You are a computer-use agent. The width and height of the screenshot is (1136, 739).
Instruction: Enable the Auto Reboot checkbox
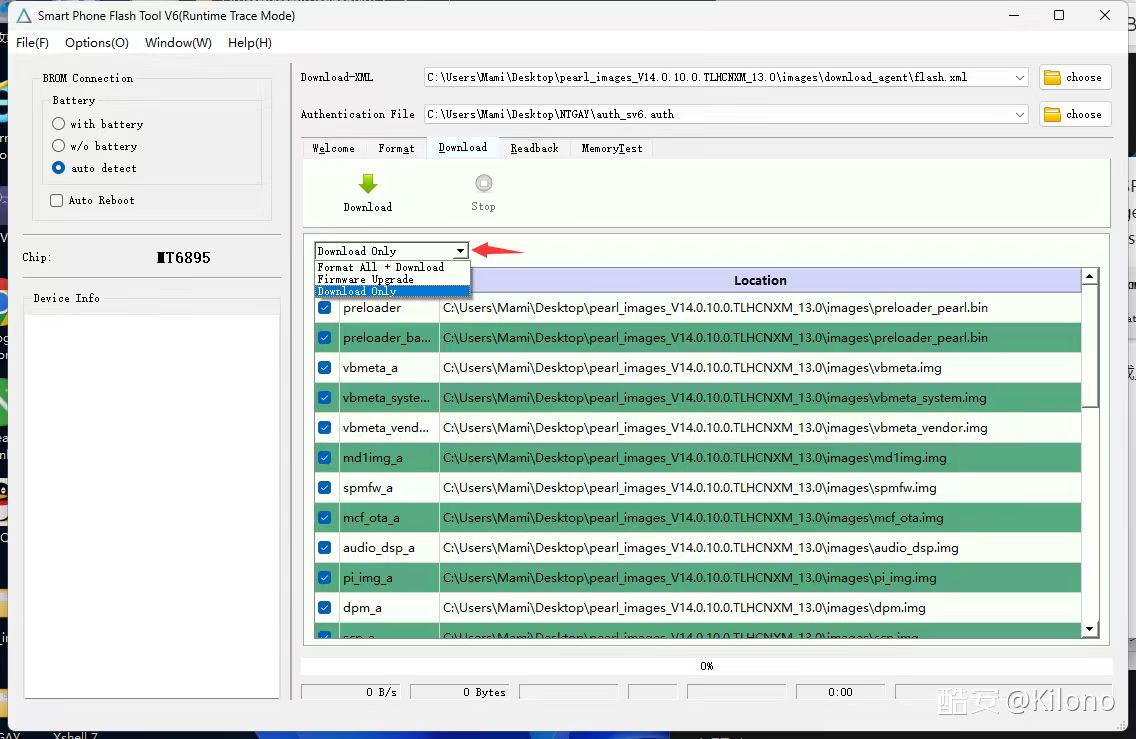57,201
